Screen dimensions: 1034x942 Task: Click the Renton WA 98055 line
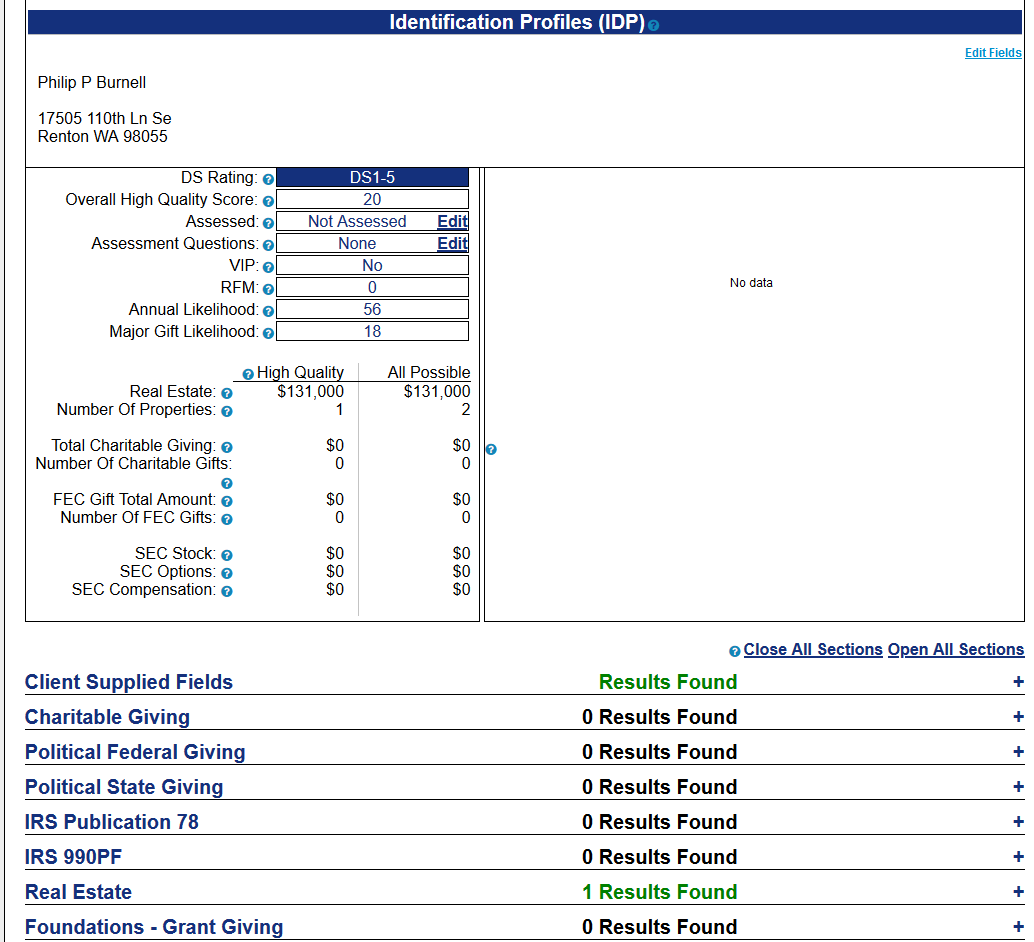tap(102, 137)
